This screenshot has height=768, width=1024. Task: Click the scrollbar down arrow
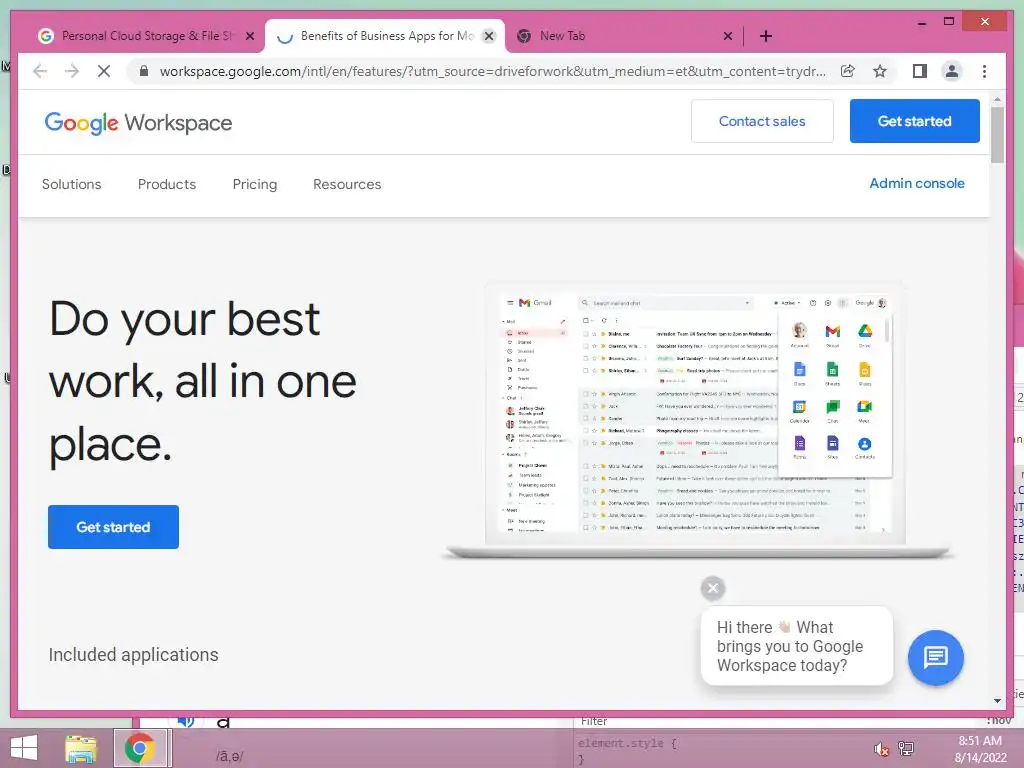coord(997,701)
